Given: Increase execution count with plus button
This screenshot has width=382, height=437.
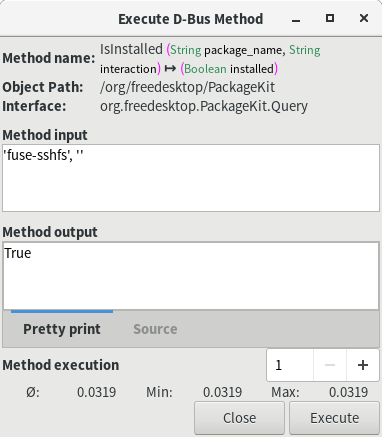Looking at the screenshot, I should 363,365.
